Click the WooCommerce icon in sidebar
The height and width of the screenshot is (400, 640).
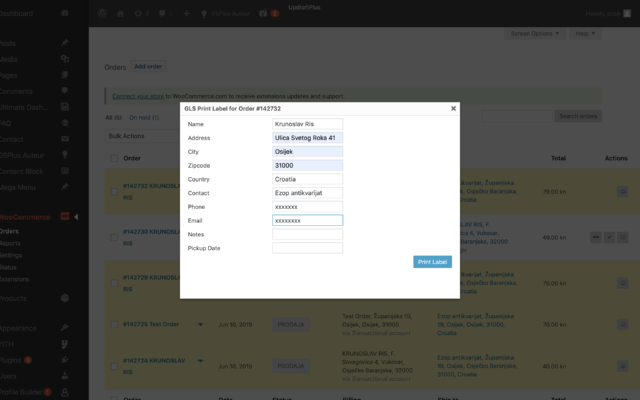(x=64, y=216)
